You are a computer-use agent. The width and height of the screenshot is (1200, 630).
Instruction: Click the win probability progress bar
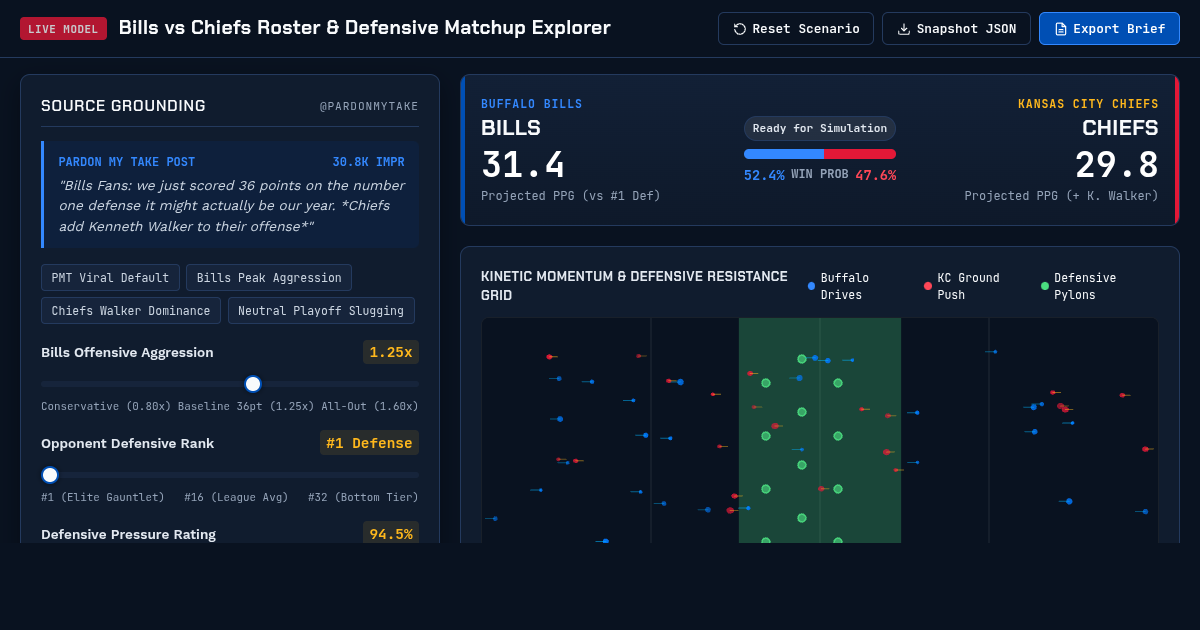(x=820, y=154)
